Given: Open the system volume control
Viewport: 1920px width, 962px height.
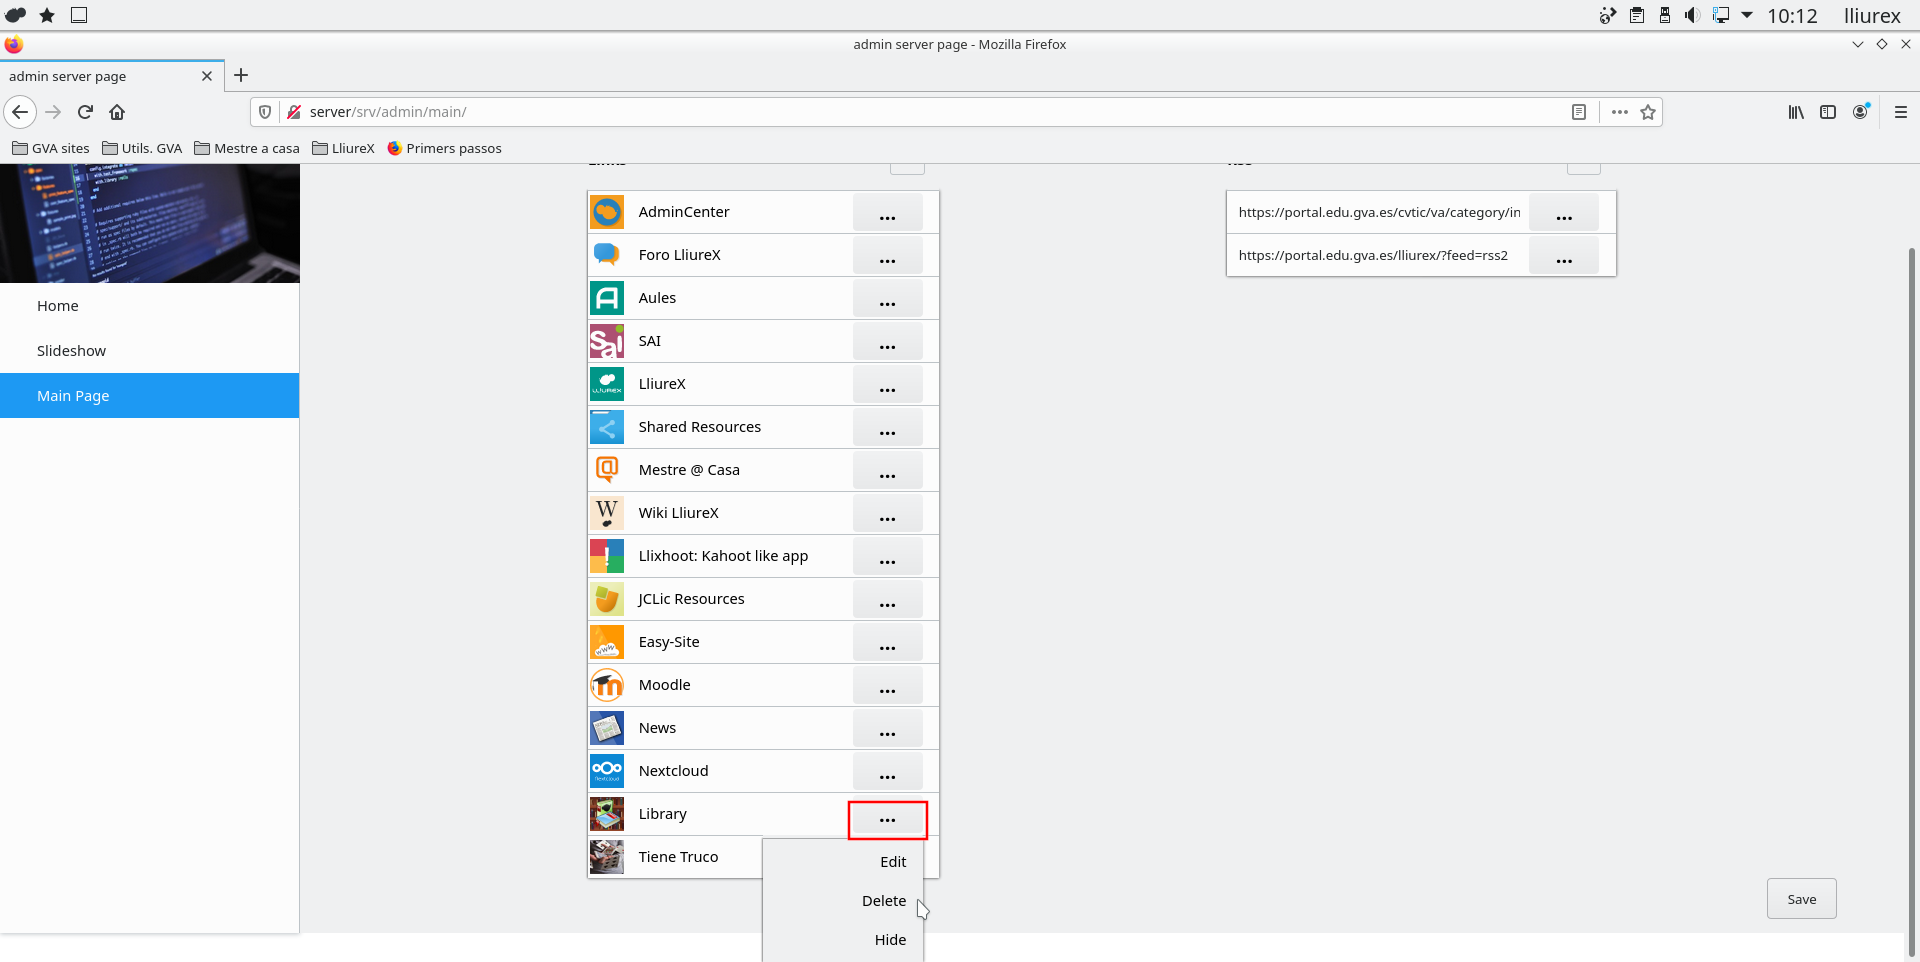Looking at the screenshot, I should pyautogui.click(x=1691, y=15).
